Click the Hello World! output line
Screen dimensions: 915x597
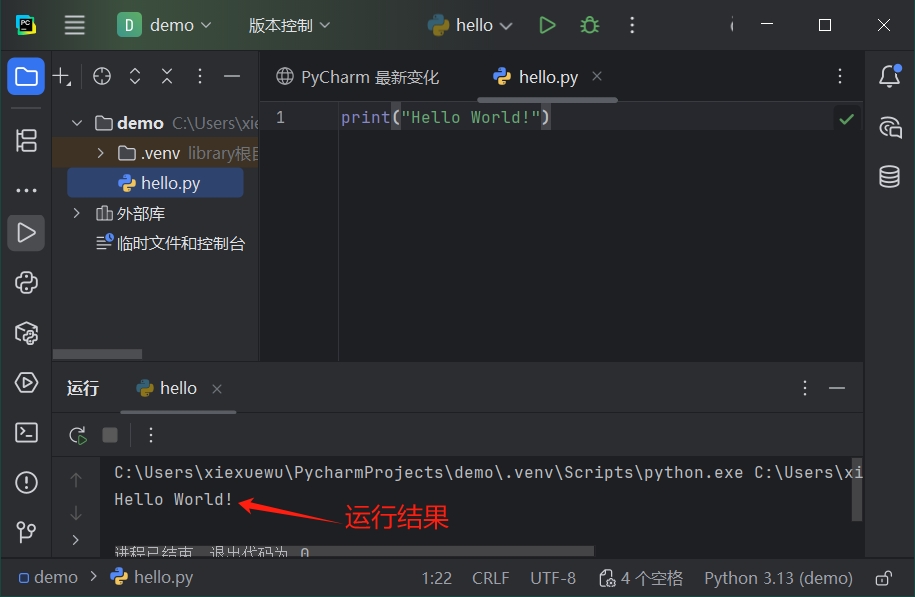coord(173,500)
